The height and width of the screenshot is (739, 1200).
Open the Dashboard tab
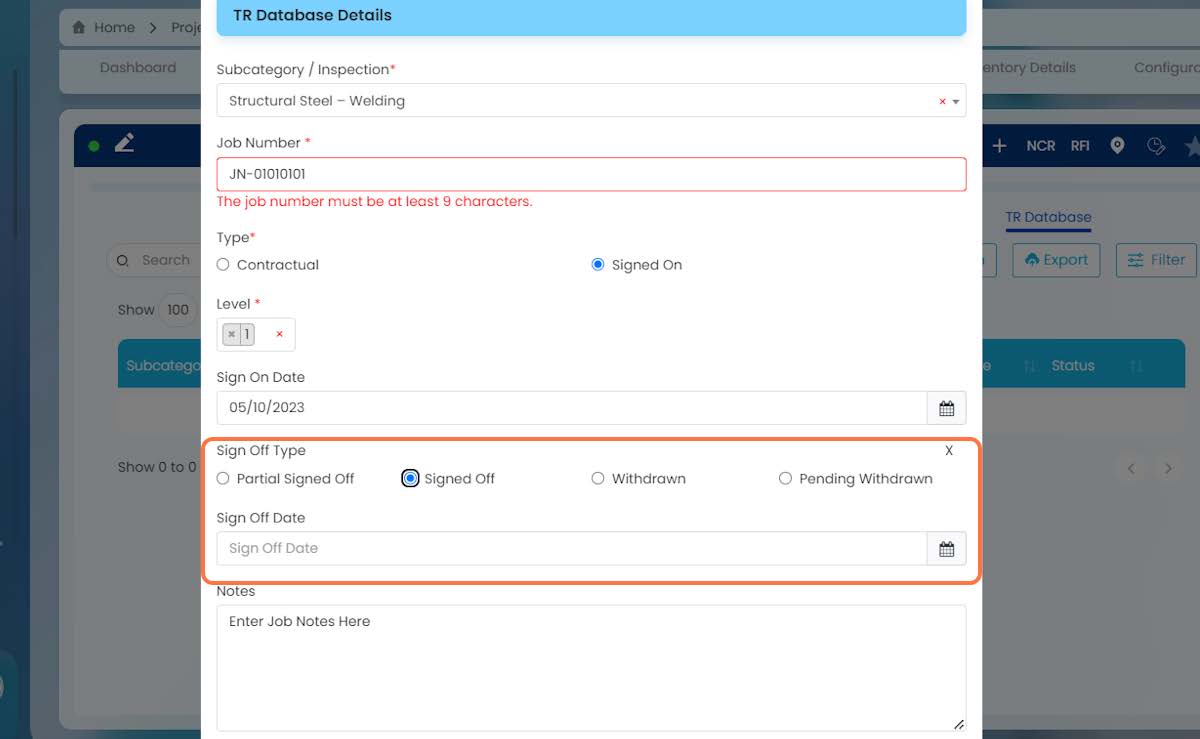click(x=138, y=68)
